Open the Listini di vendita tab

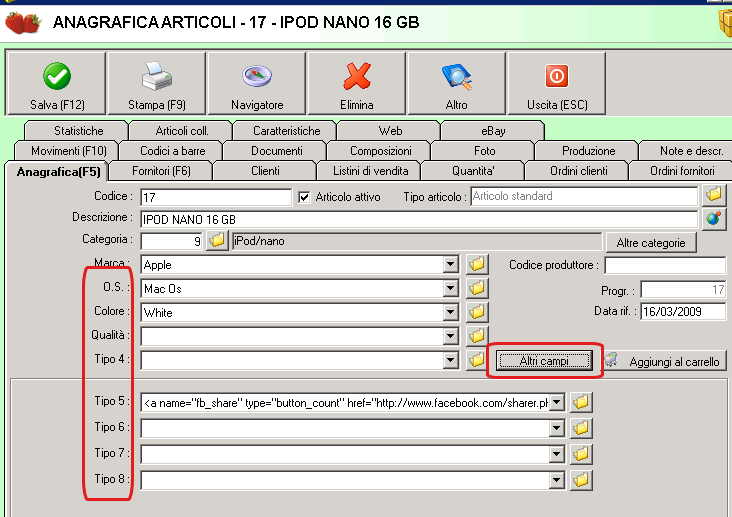coord(370,171)
